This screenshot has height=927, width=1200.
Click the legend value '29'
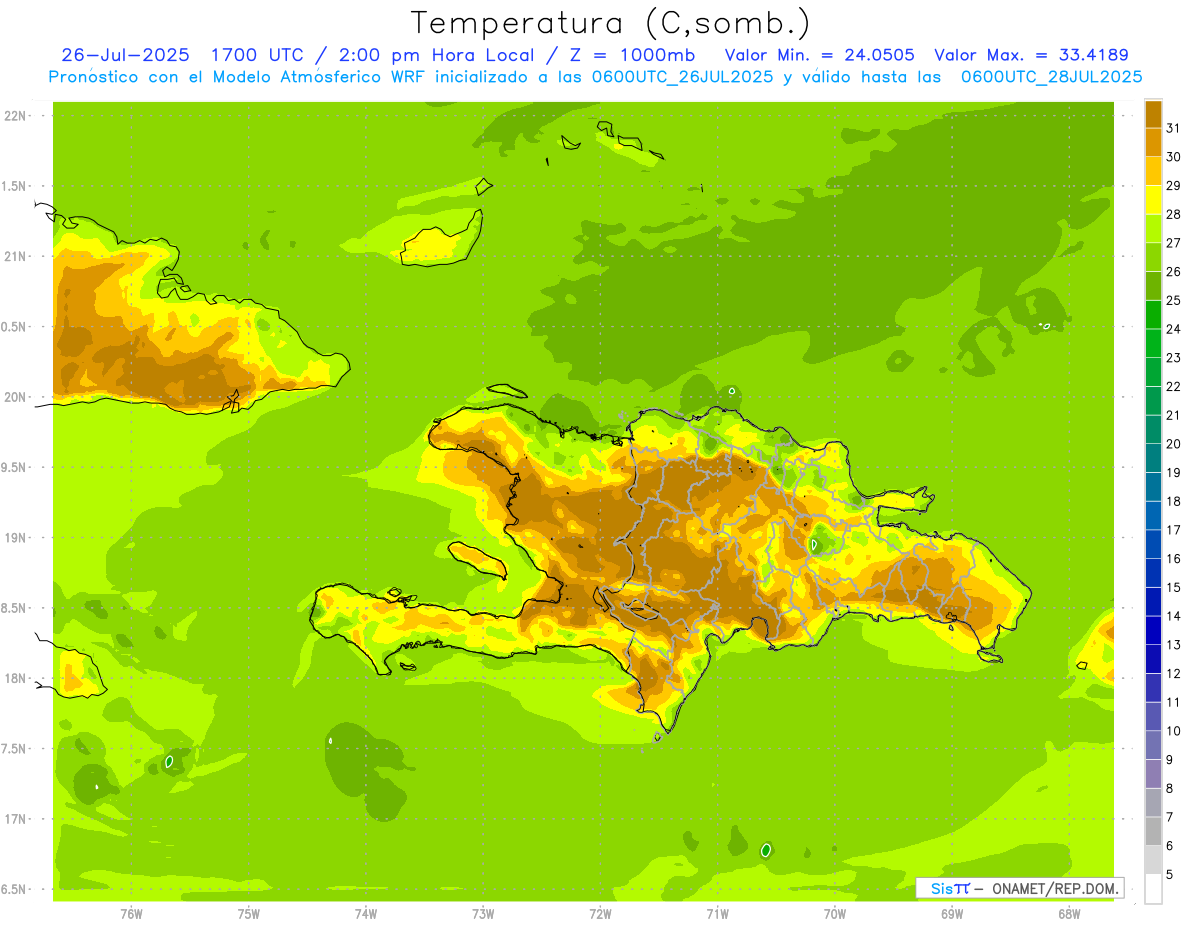(1174, 186)
